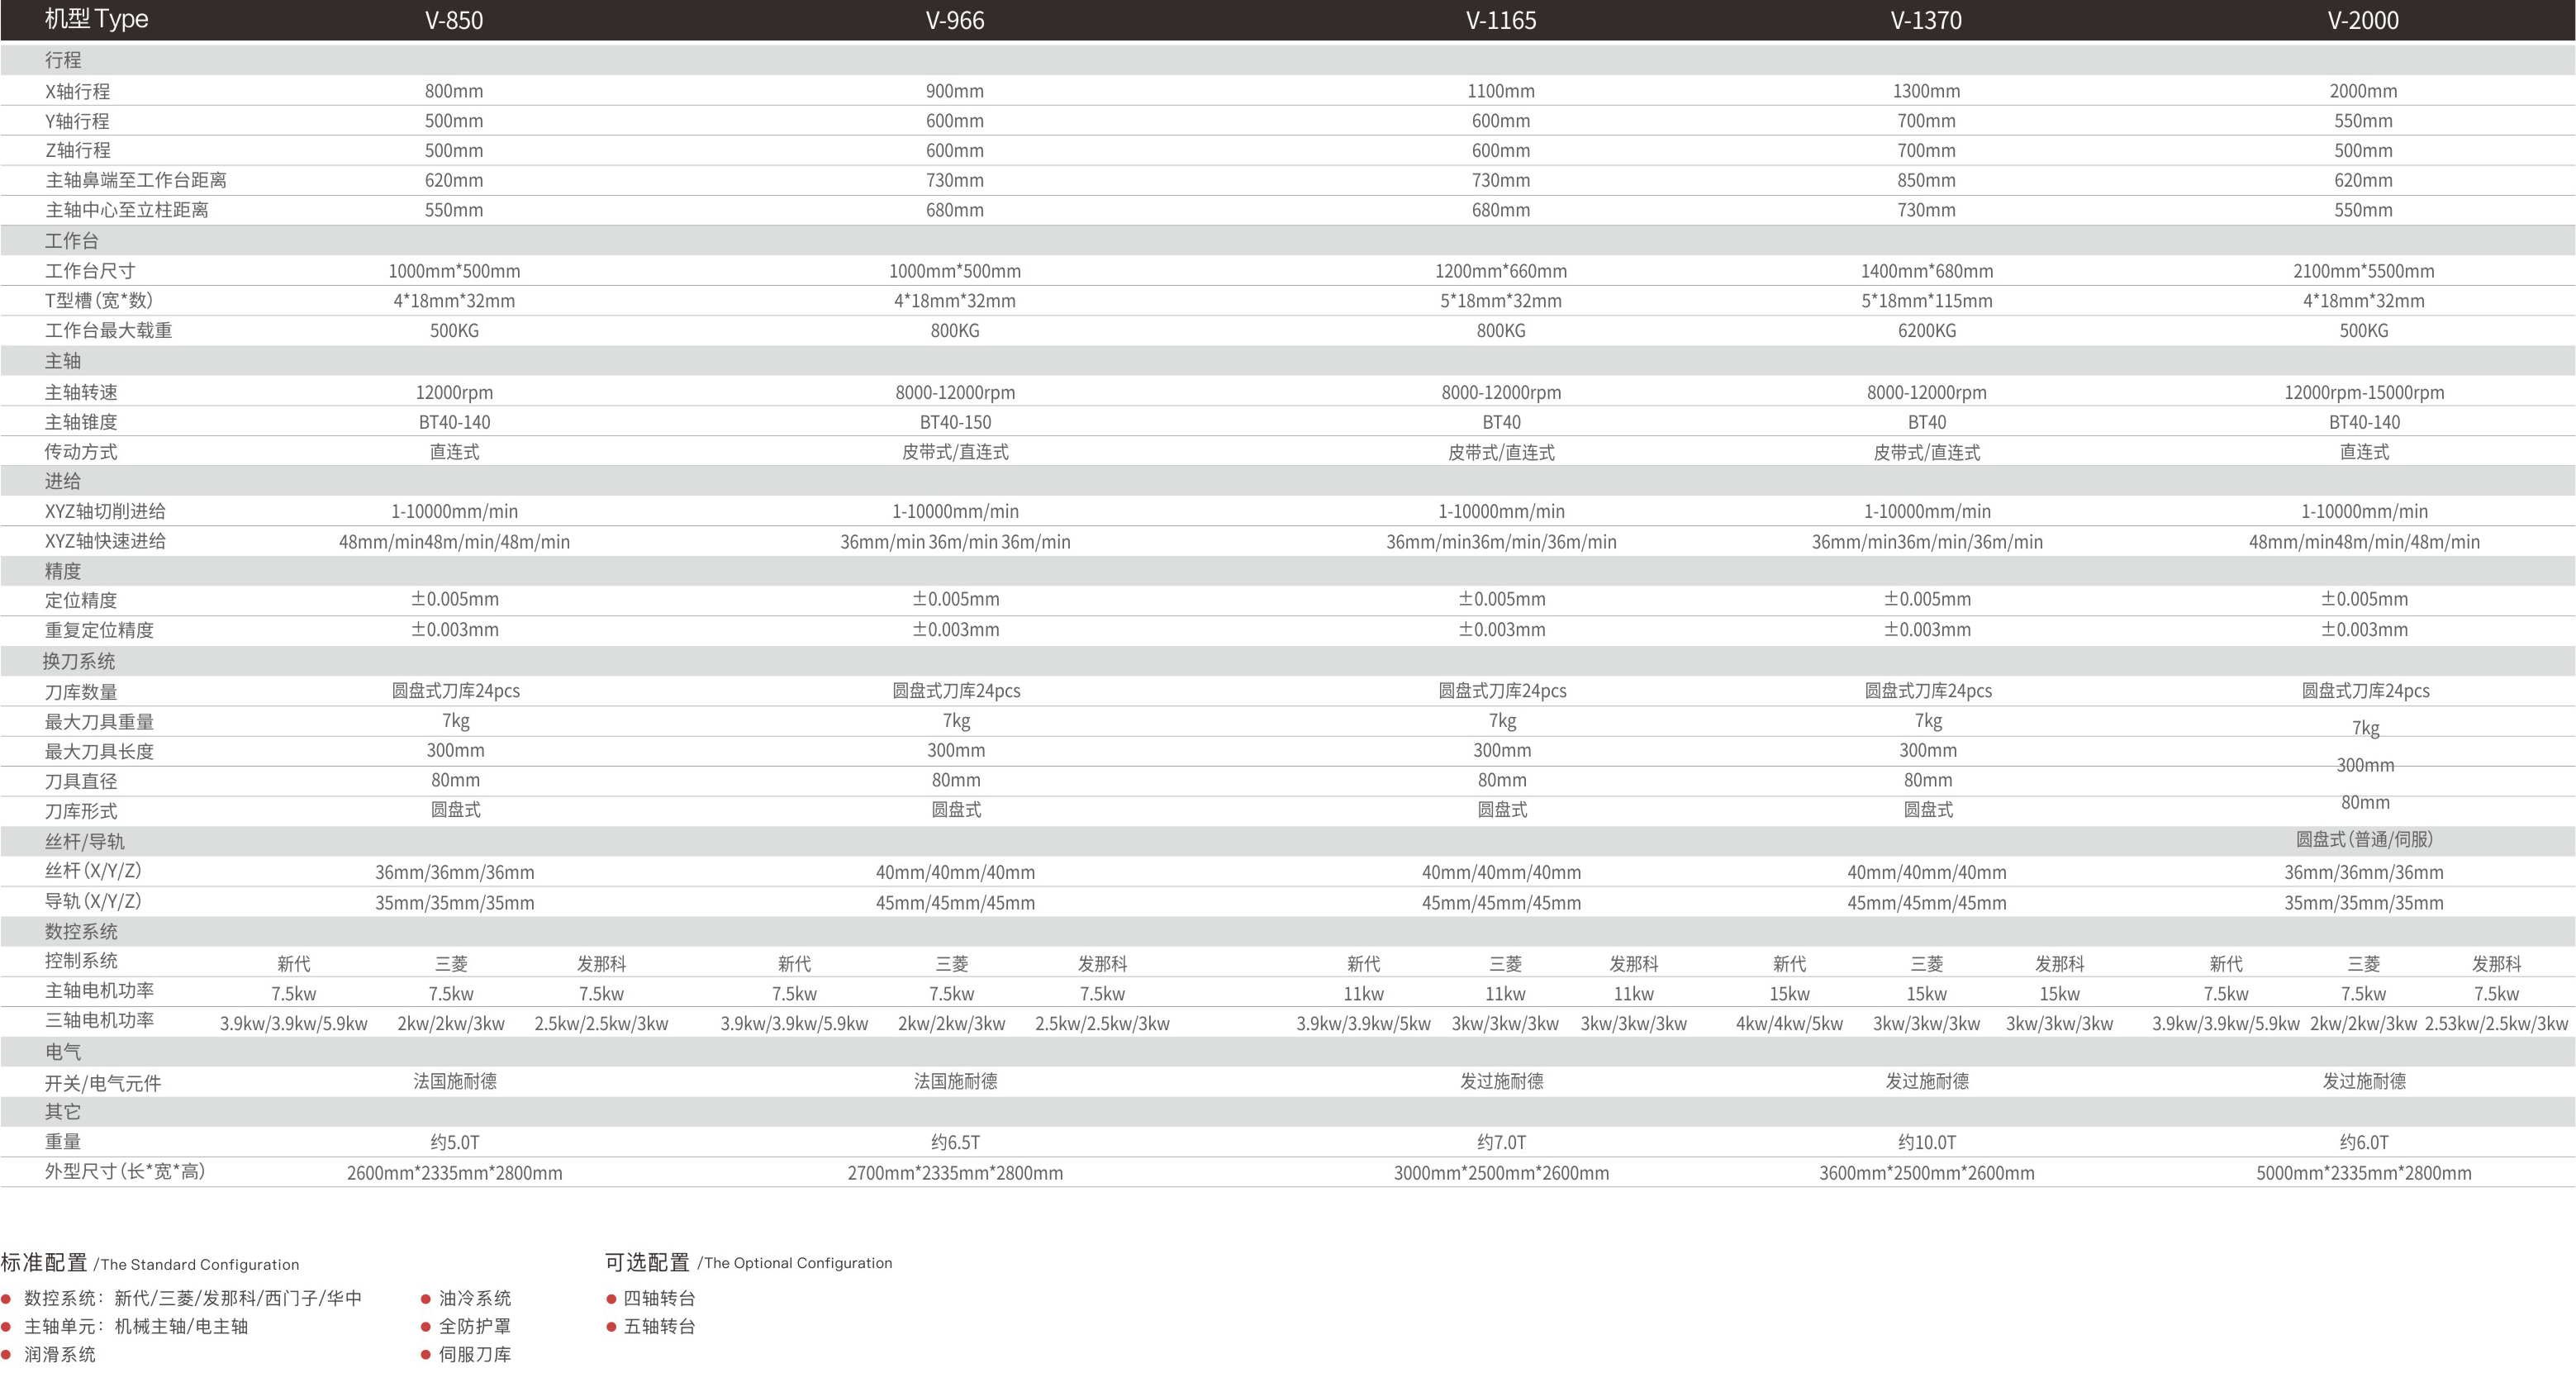The image size is (2576, 1387).
Task: Click the 主轴转速 row label
Action: pos(81,392)
